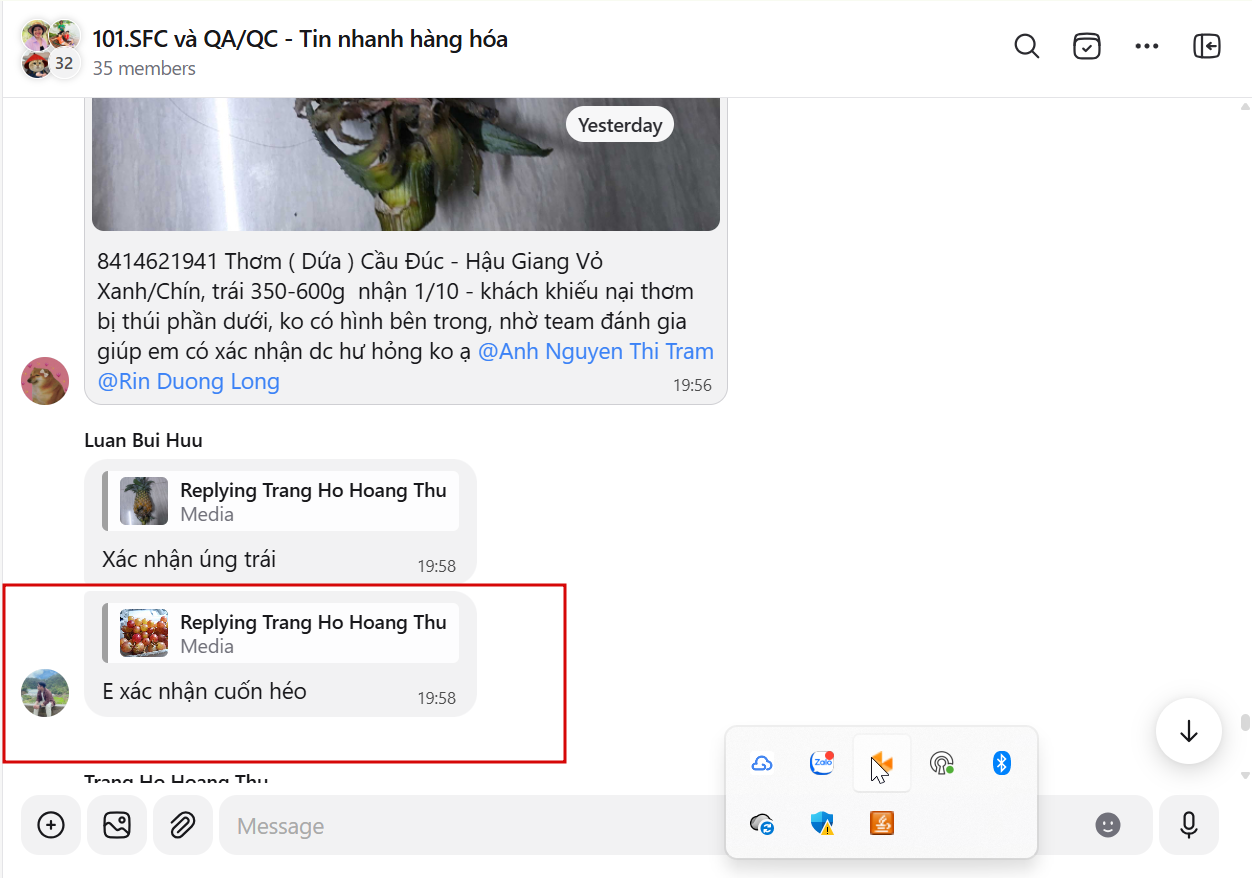The height and width of the screenshot is (878, 1252).
Task: Open the quoted reply with the pineapple thumbnail
Action: point(281,501)
